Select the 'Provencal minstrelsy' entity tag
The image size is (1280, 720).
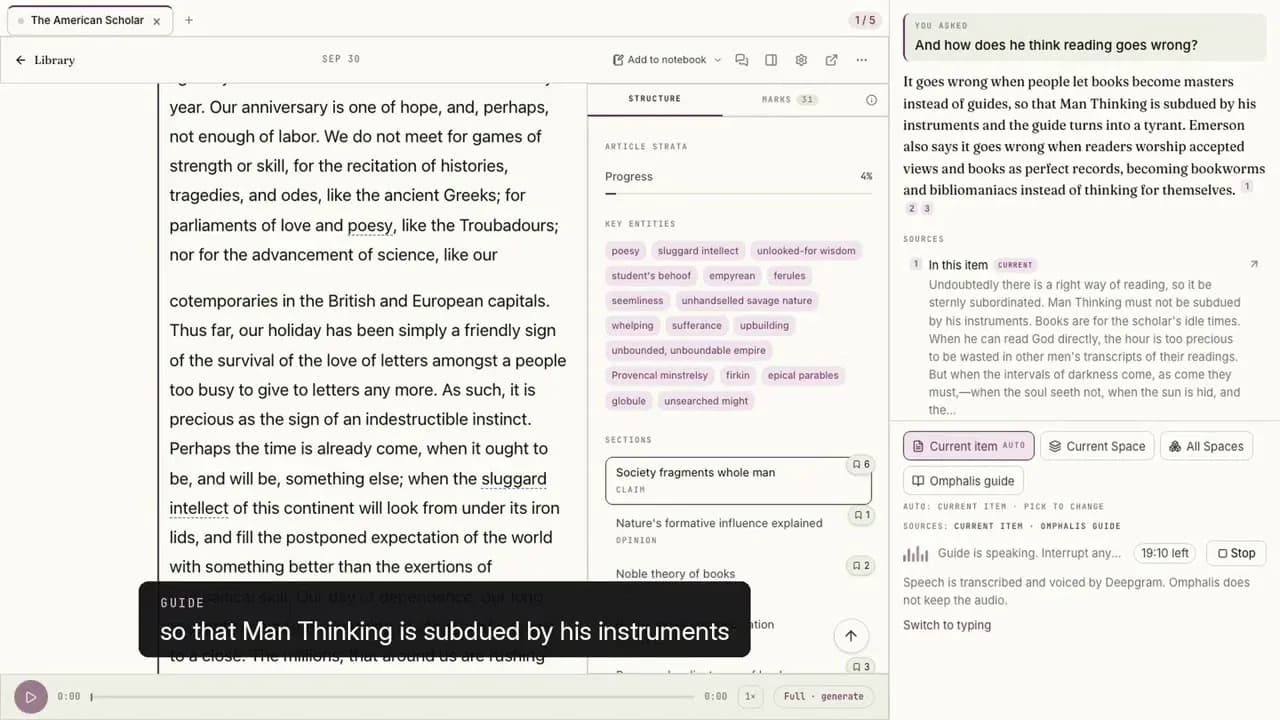click(659, 376)
